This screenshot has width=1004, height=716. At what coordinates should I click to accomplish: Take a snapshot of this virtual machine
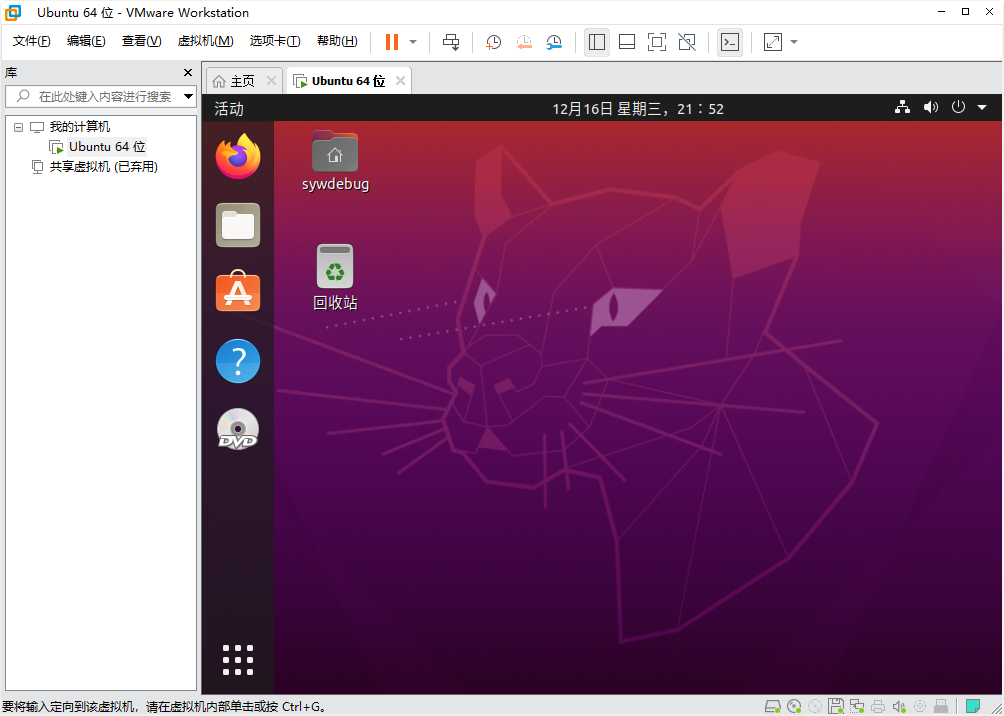tap(493, 42)
